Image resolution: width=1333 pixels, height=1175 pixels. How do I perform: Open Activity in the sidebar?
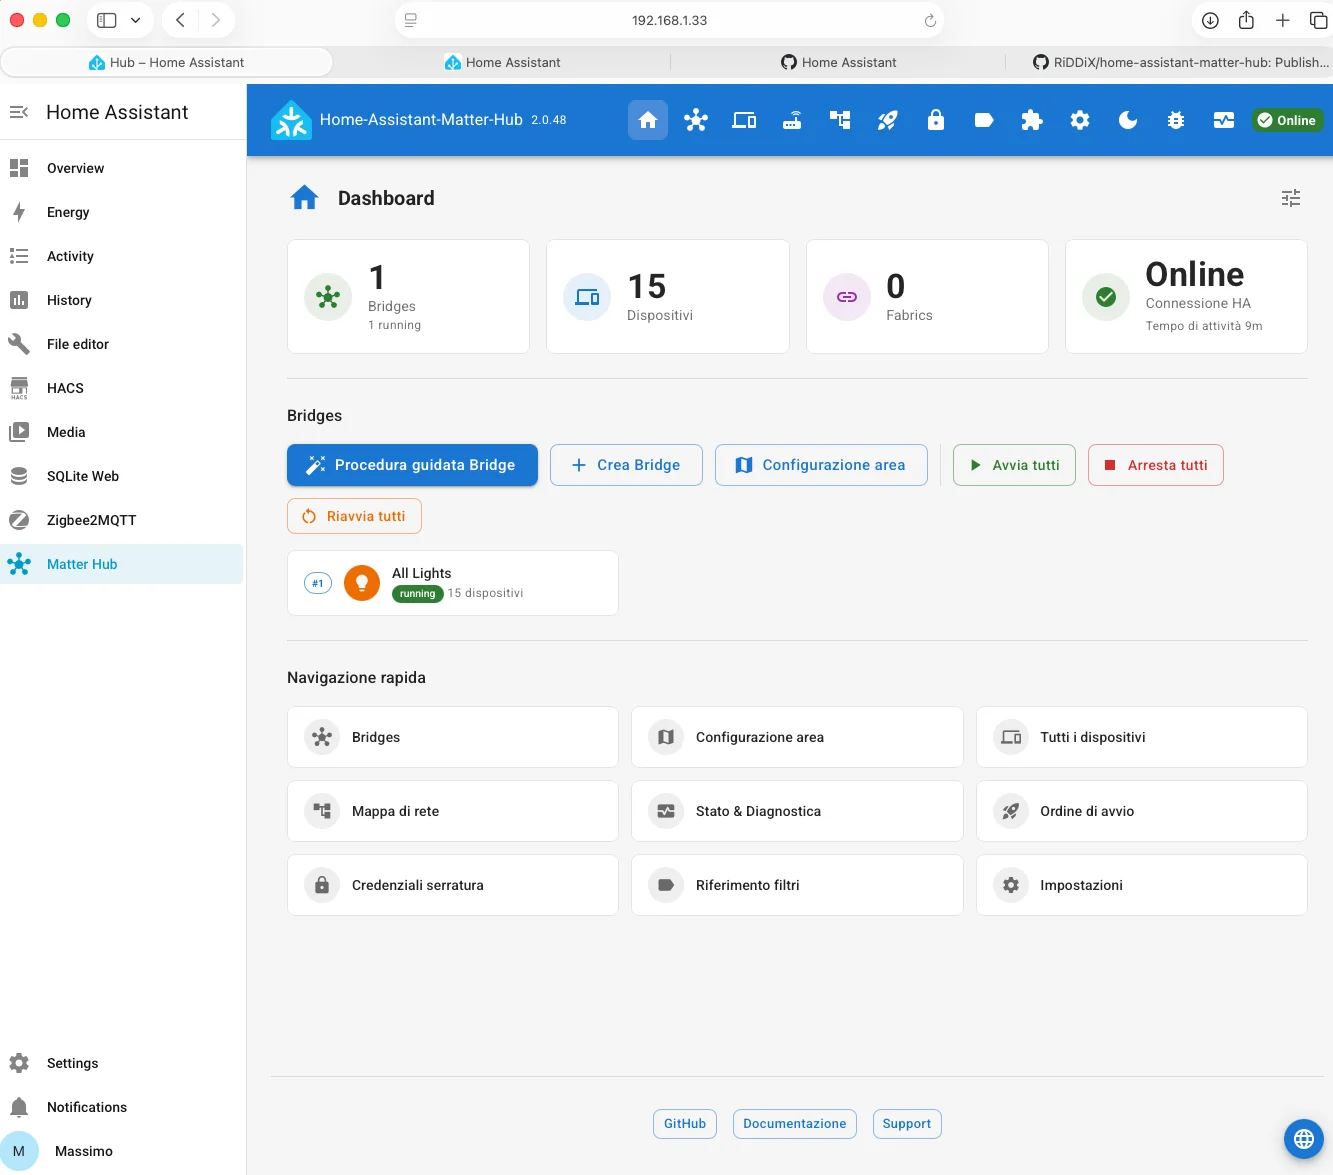(122, 256)
